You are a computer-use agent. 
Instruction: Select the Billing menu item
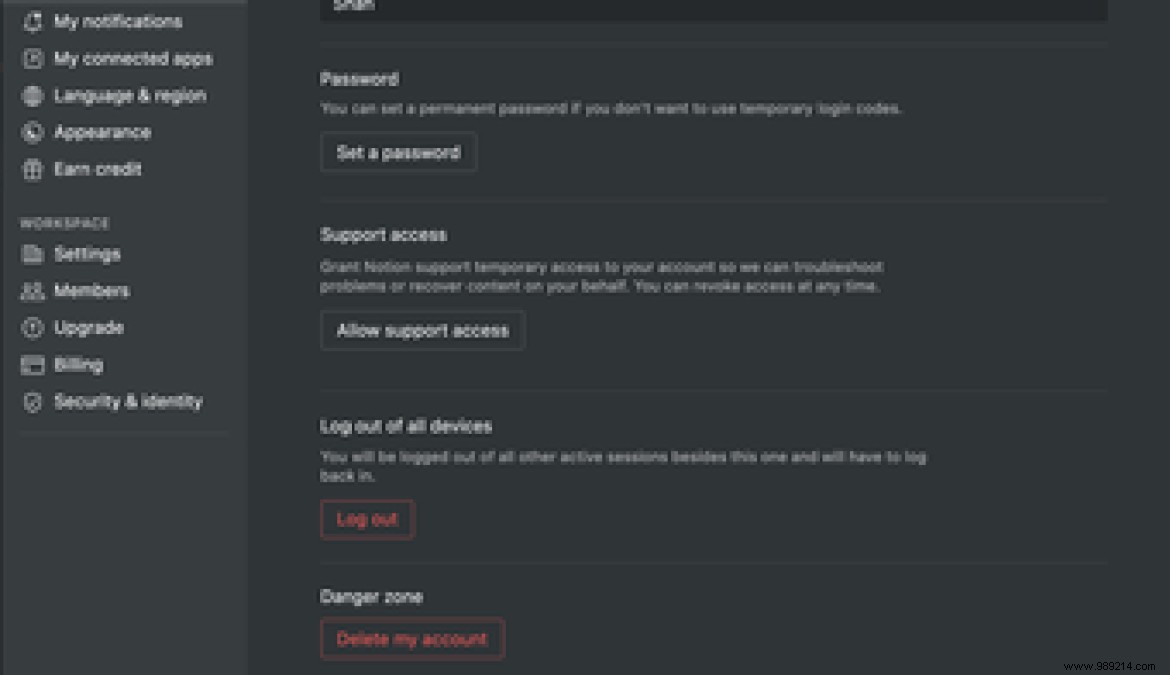[x=78, y=365]
